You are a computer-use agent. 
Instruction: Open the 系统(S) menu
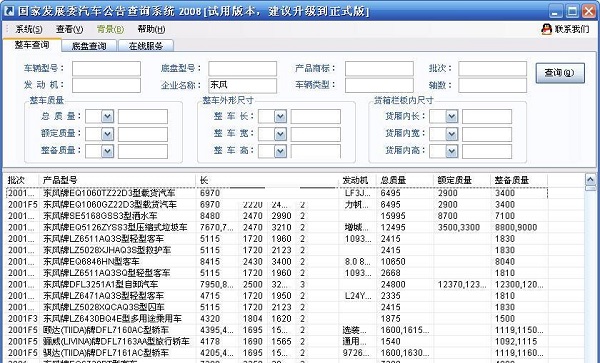(x=29, y=29)
